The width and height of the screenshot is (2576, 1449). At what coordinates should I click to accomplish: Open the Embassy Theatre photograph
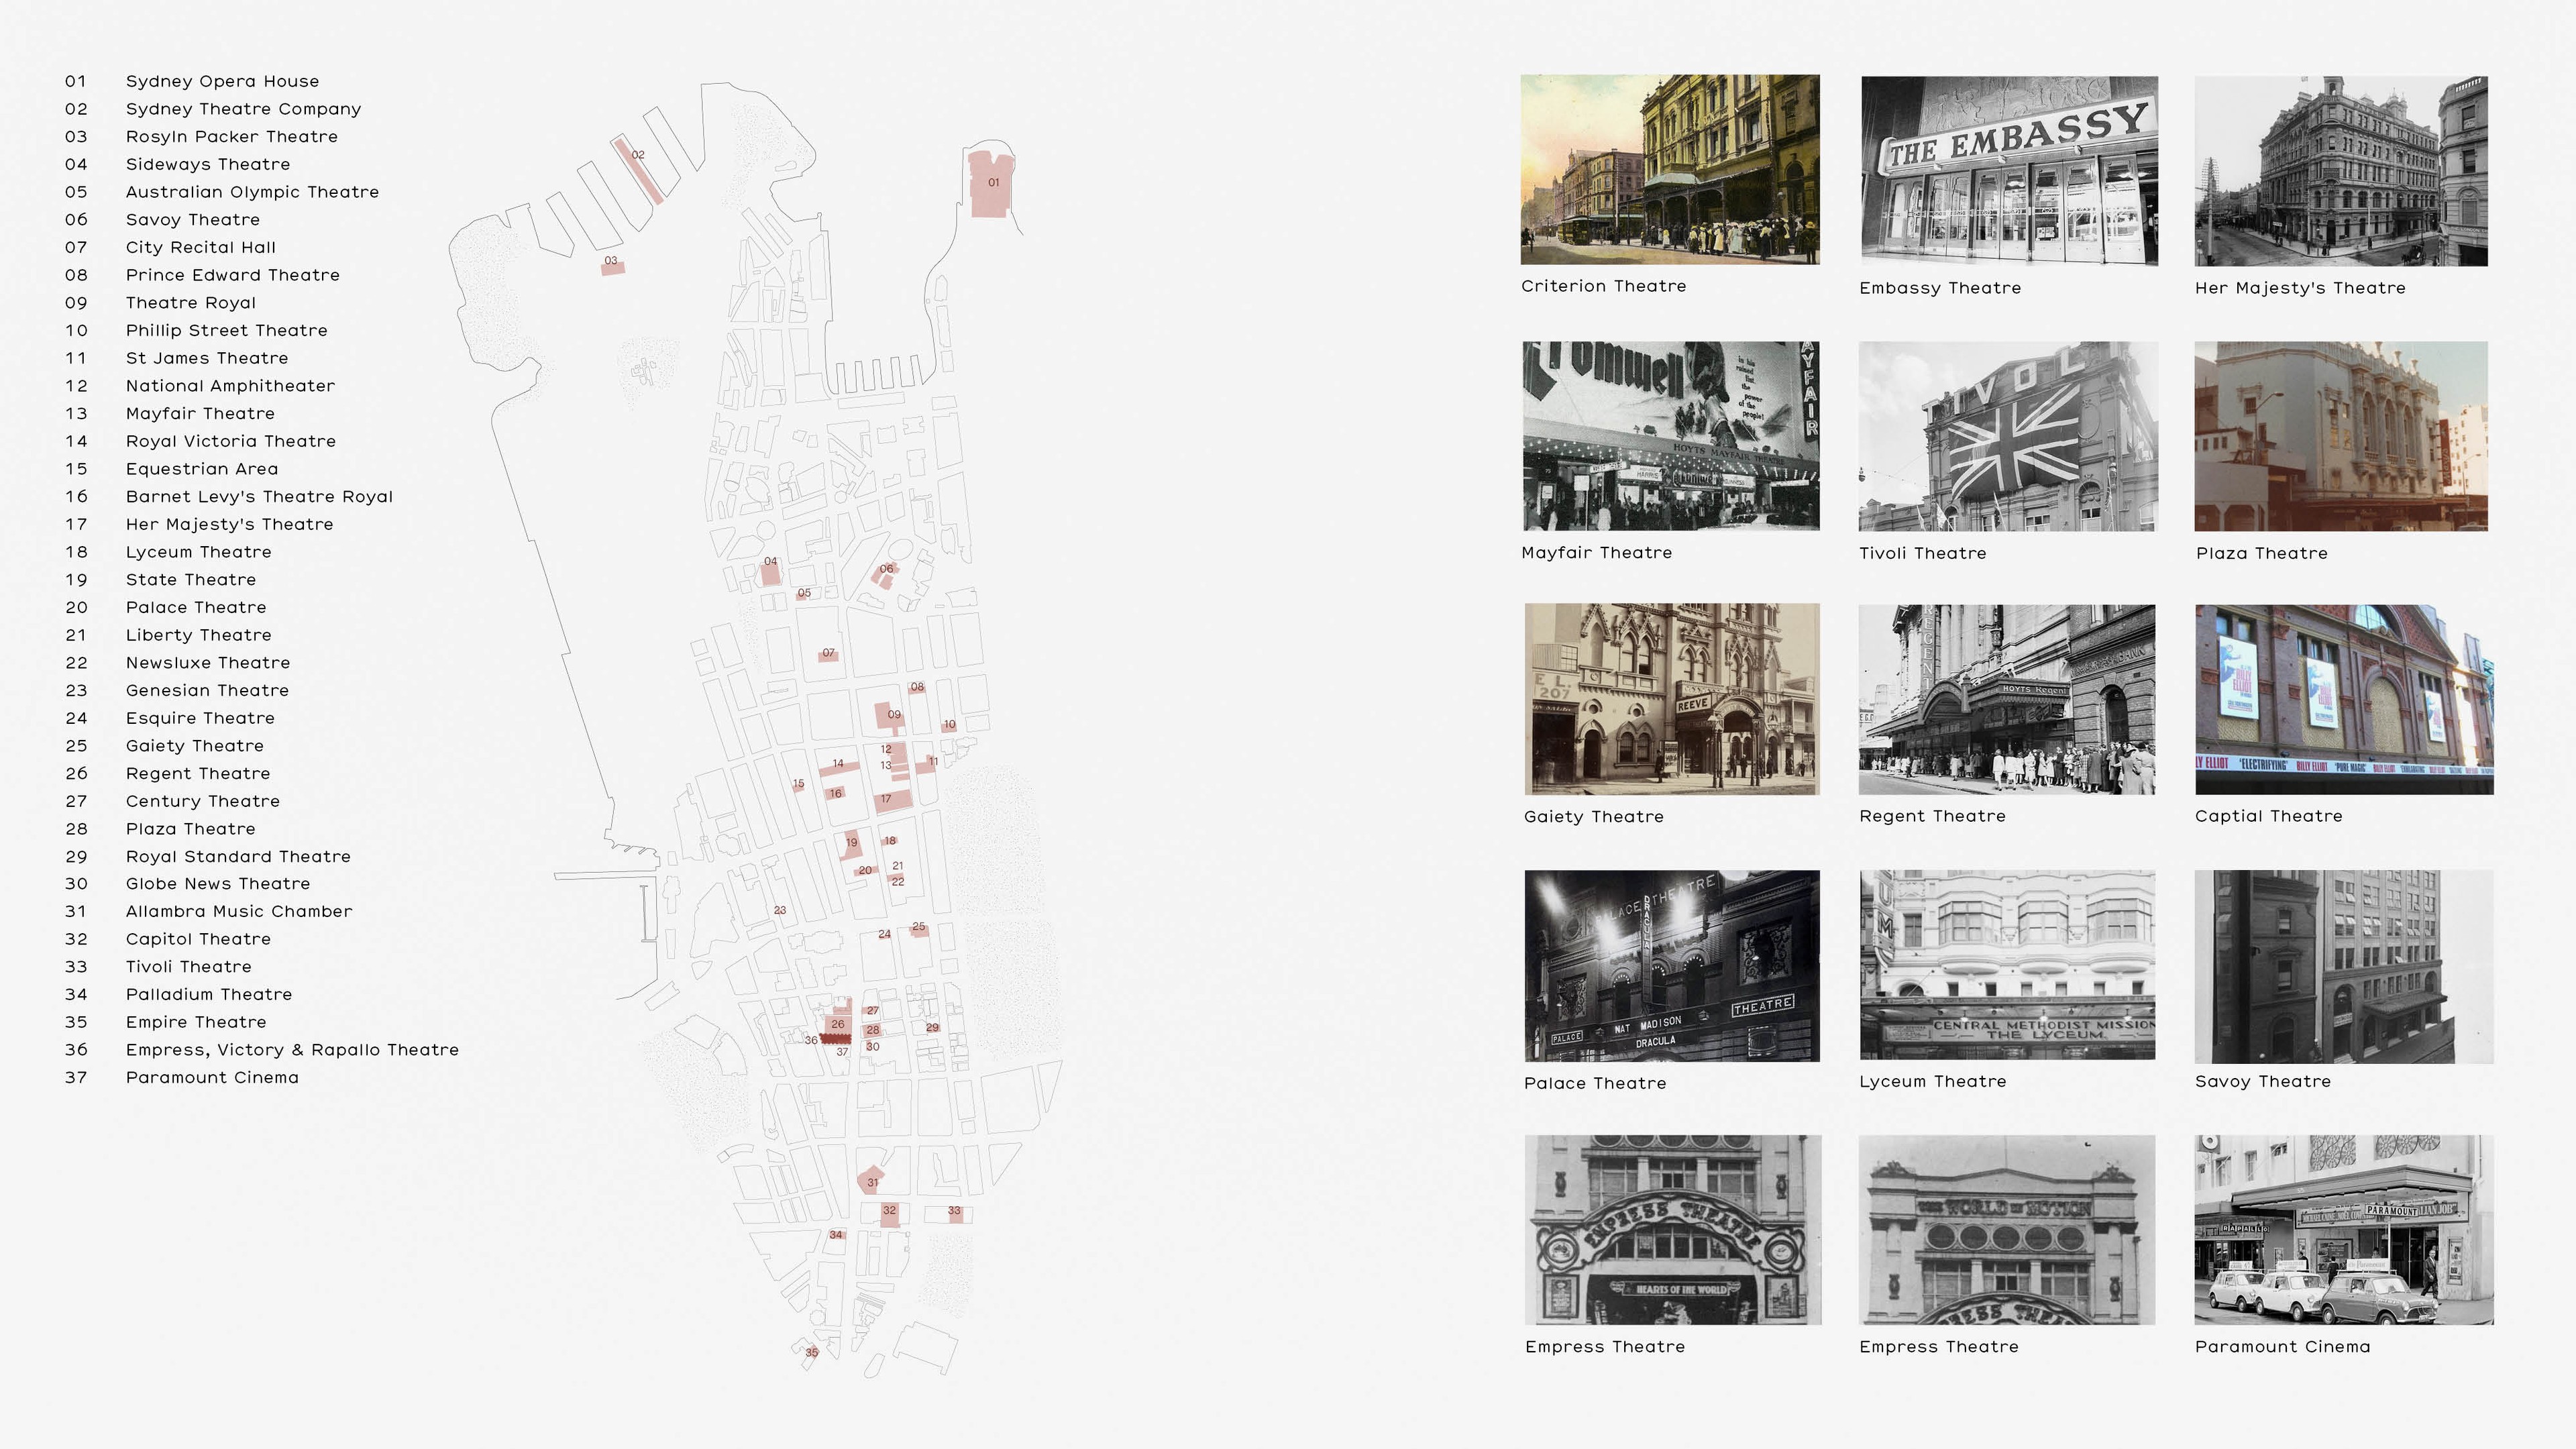point(2008,170)
